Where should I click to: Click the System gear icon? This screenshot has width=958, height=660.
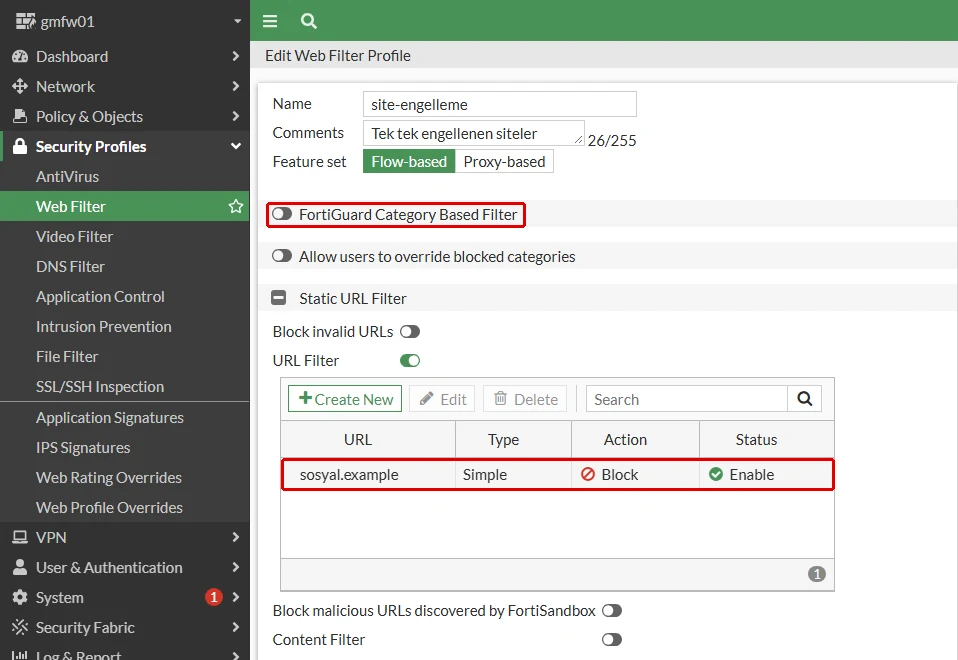[x=20, y=597]
